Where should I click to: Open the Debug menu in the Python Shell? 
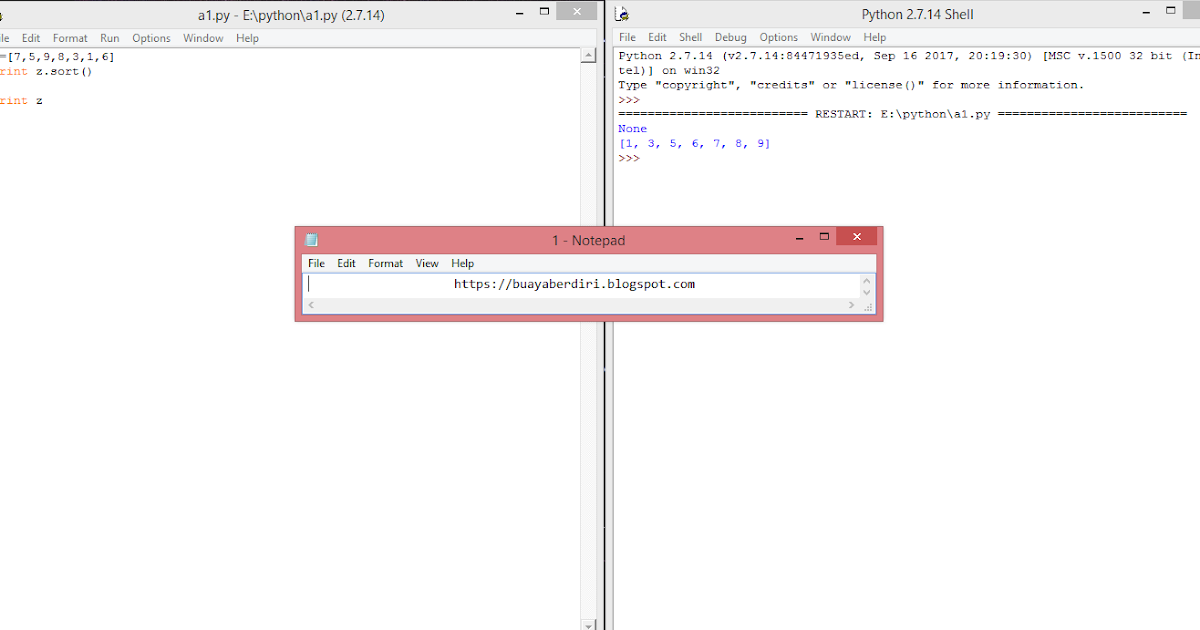point(730,36)
